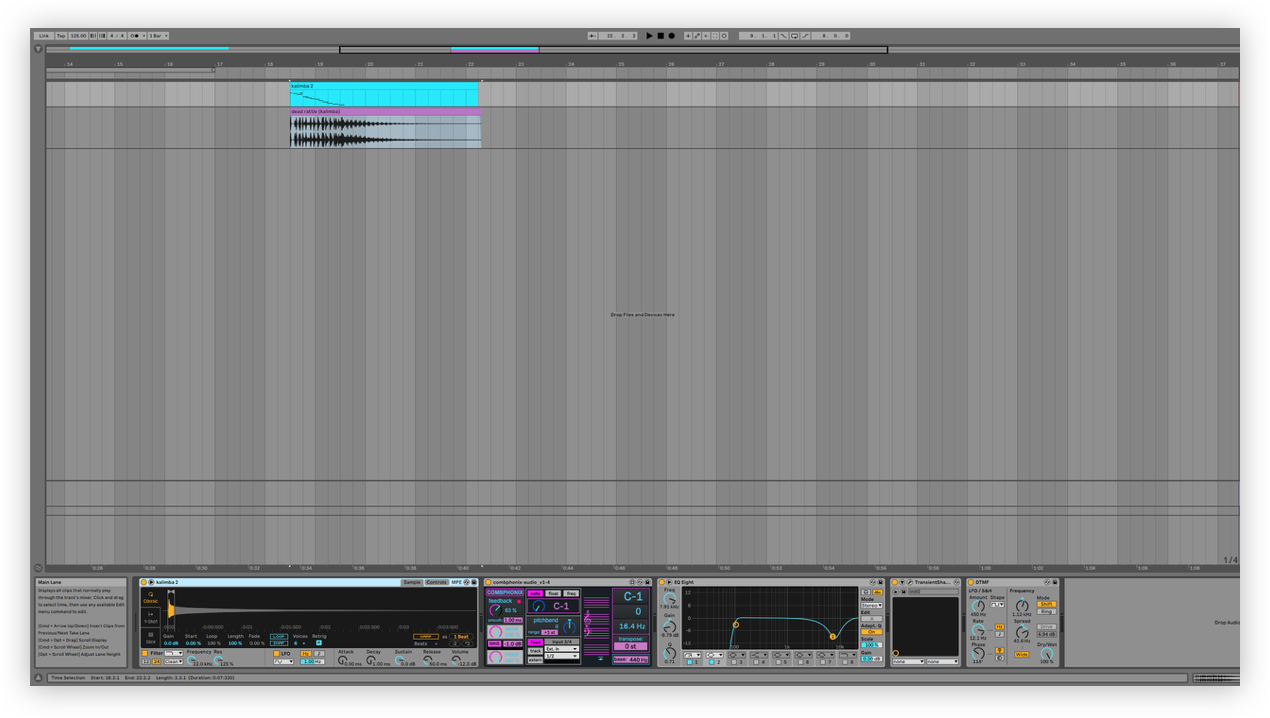Open the band 1 filter type dropdown
1270x718 pixels.
(692, 655)
